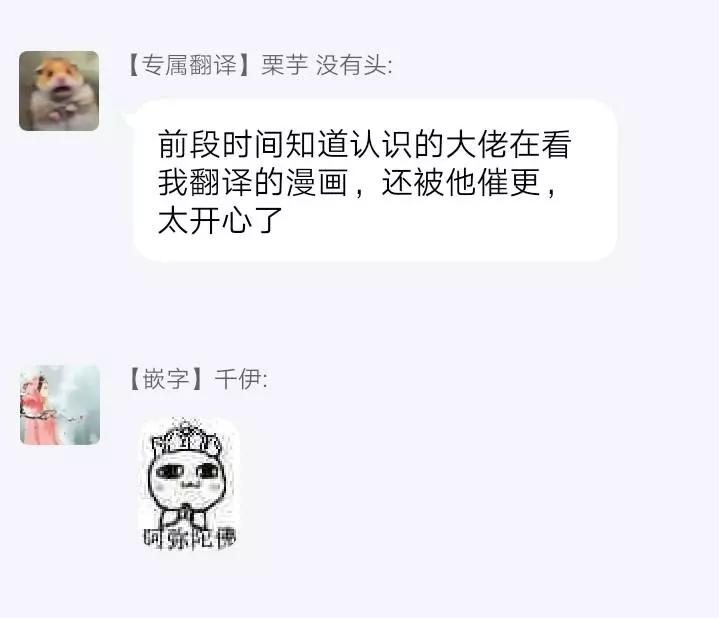Click the crown on the sticker character
This screenshot has width=719, height=618.
pyautogui.click(x=187, y=436)
